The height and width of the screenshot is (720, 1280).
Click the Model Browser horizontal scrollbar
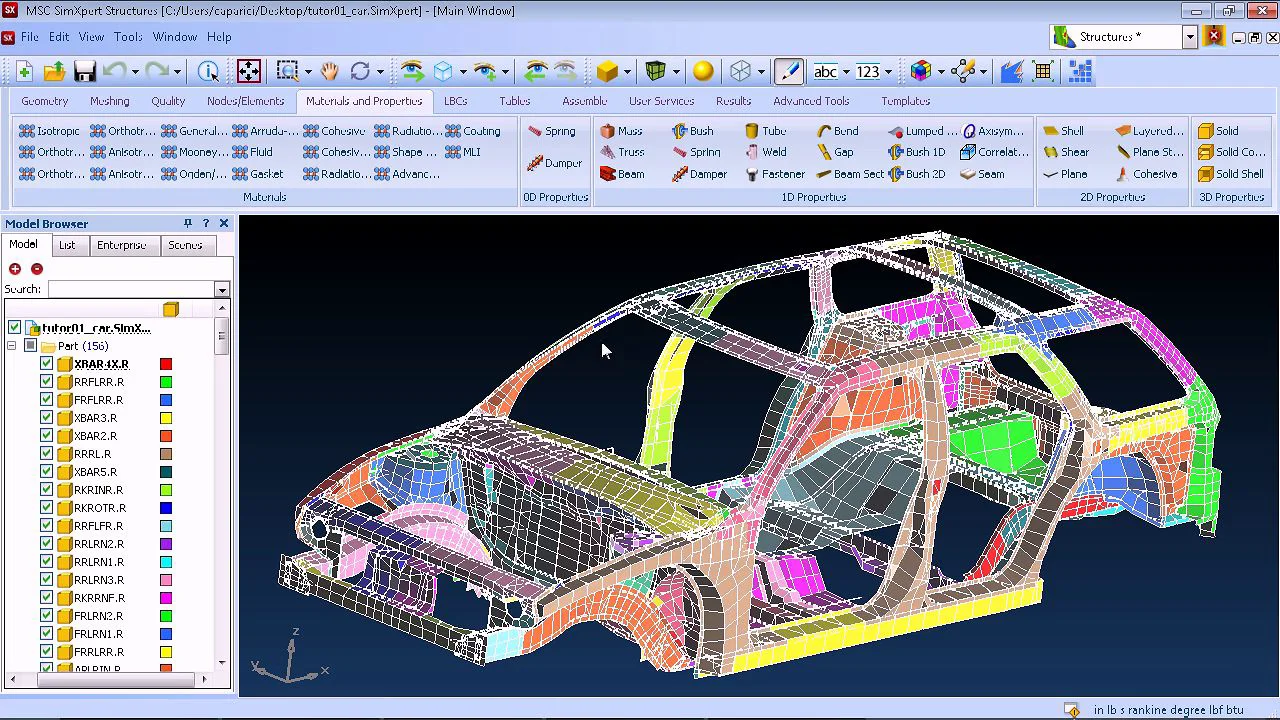coord(117,679)
